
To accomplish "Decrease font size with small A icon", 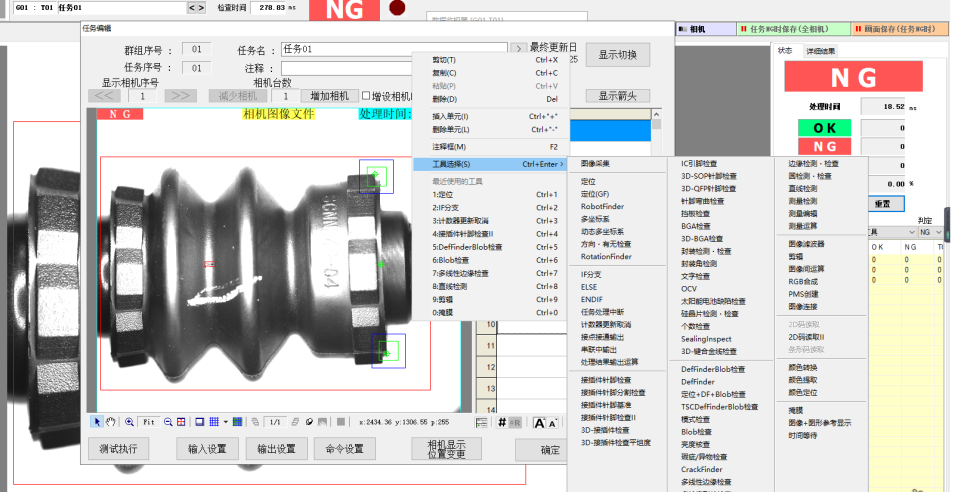I will (553, 423).
